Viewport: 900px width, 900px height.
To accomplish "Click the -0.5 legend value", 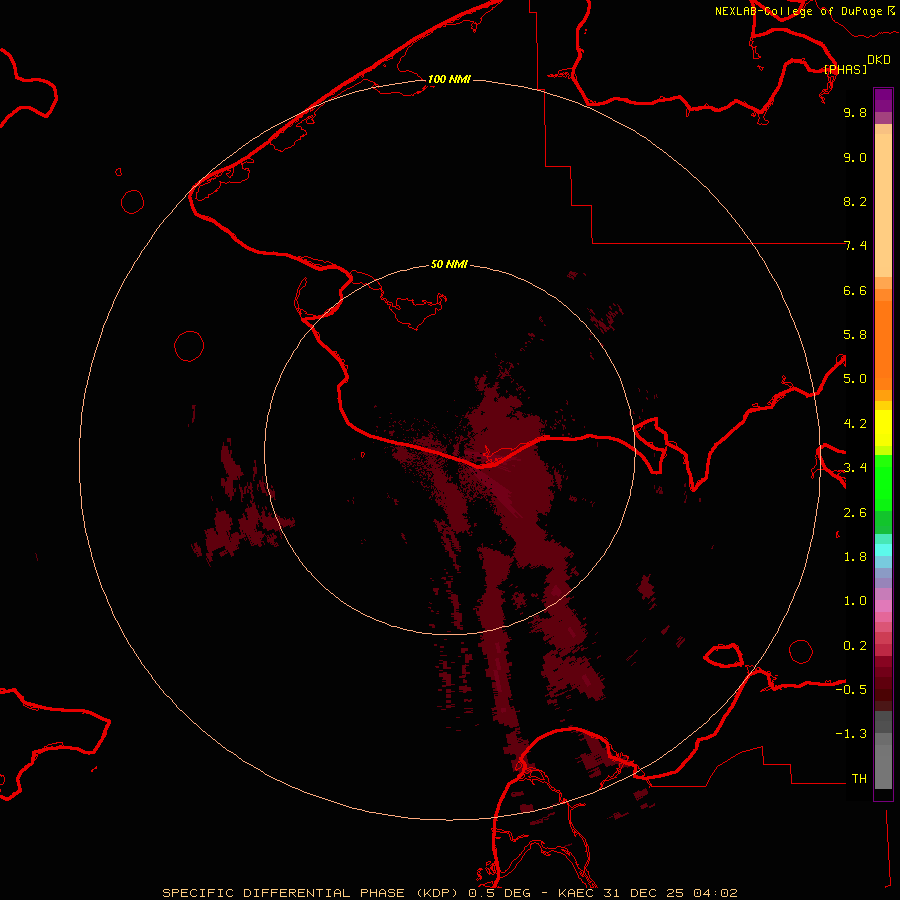I will click(x=851, y=690).
